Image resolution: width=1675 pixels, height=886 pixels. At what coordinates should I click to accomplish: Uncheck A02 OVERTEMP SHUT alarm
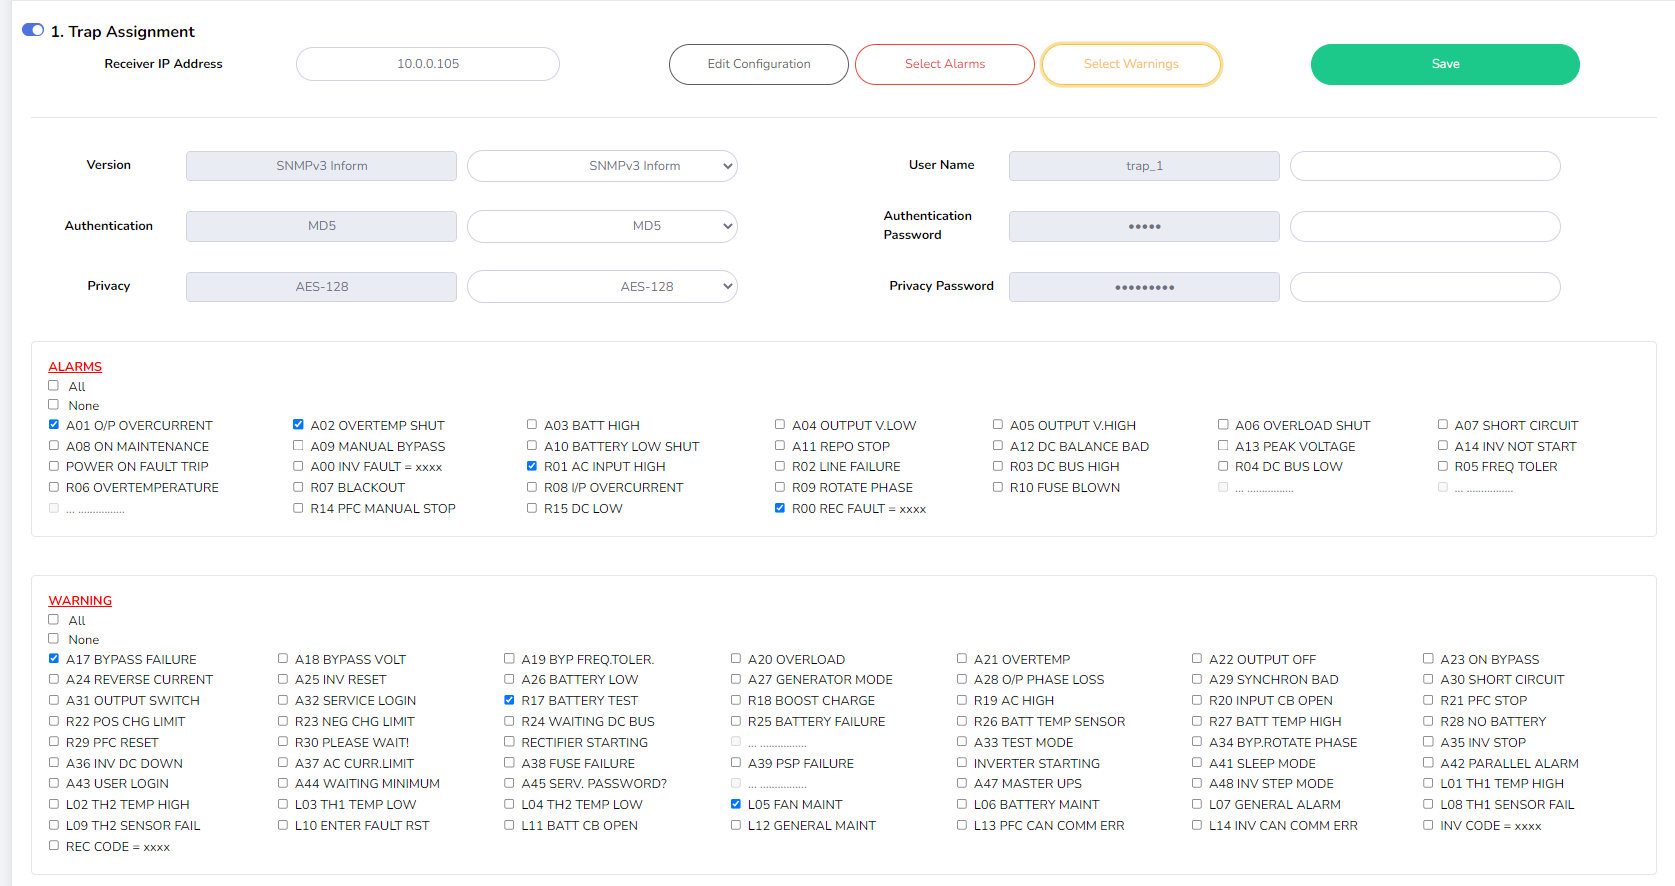(x=298, y=424)
